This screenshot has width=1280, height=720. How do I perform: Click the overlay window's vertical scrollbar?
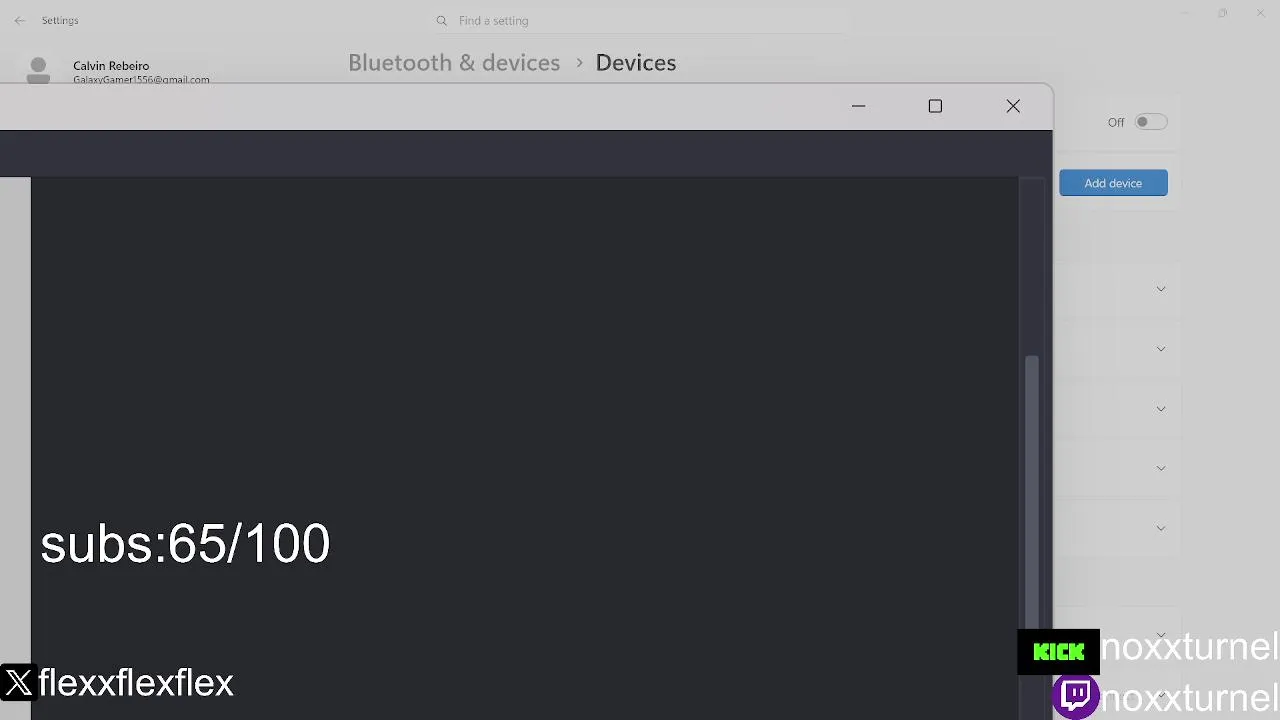tap(1031, 480)
